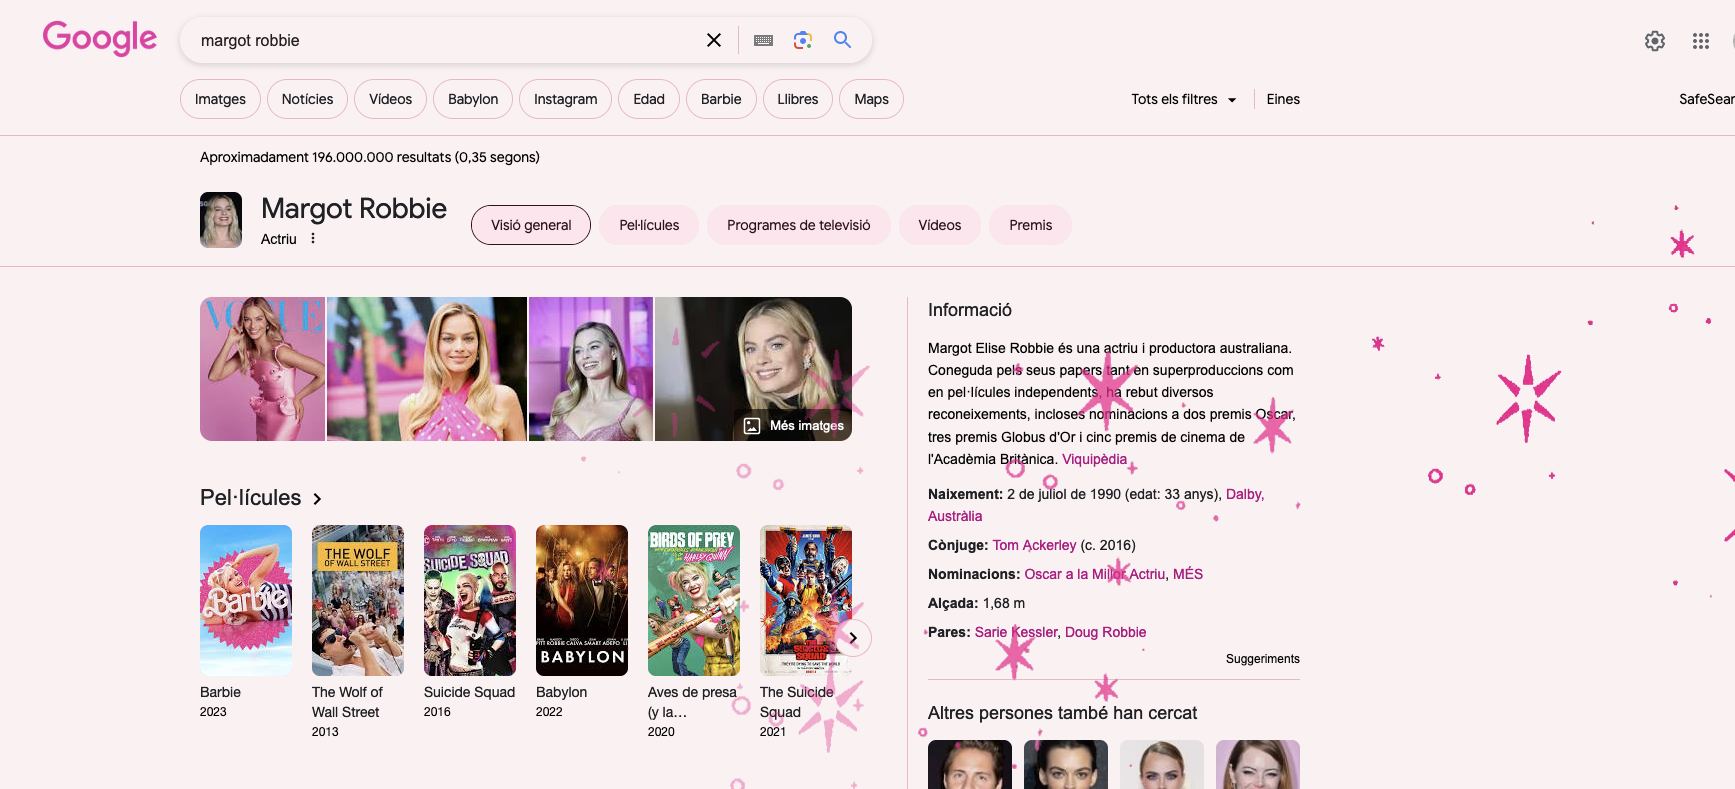Open the Doug Robbie parent link
Image resolution: width=1735 pixels, height=789 pixels.
coord(1105,632)
